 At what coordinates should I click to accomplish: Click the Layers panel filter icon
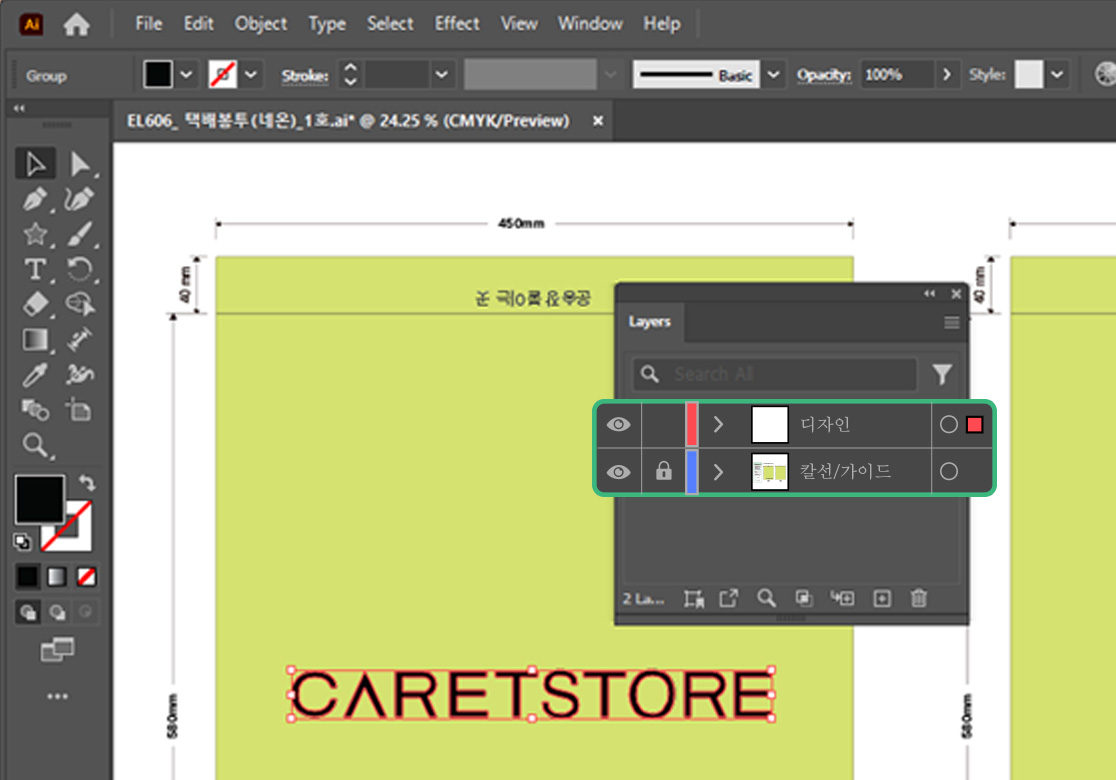coord(942,374)
